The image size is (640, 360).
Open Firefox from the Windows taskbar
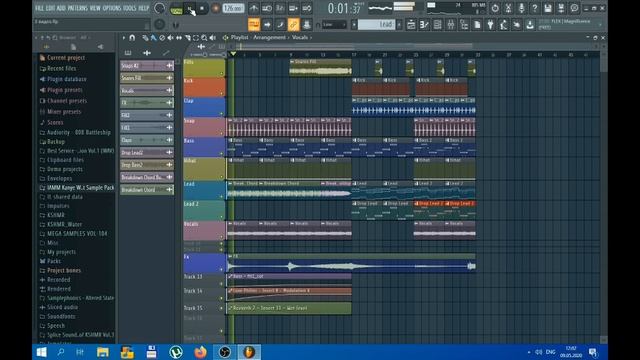pos(200,352)
